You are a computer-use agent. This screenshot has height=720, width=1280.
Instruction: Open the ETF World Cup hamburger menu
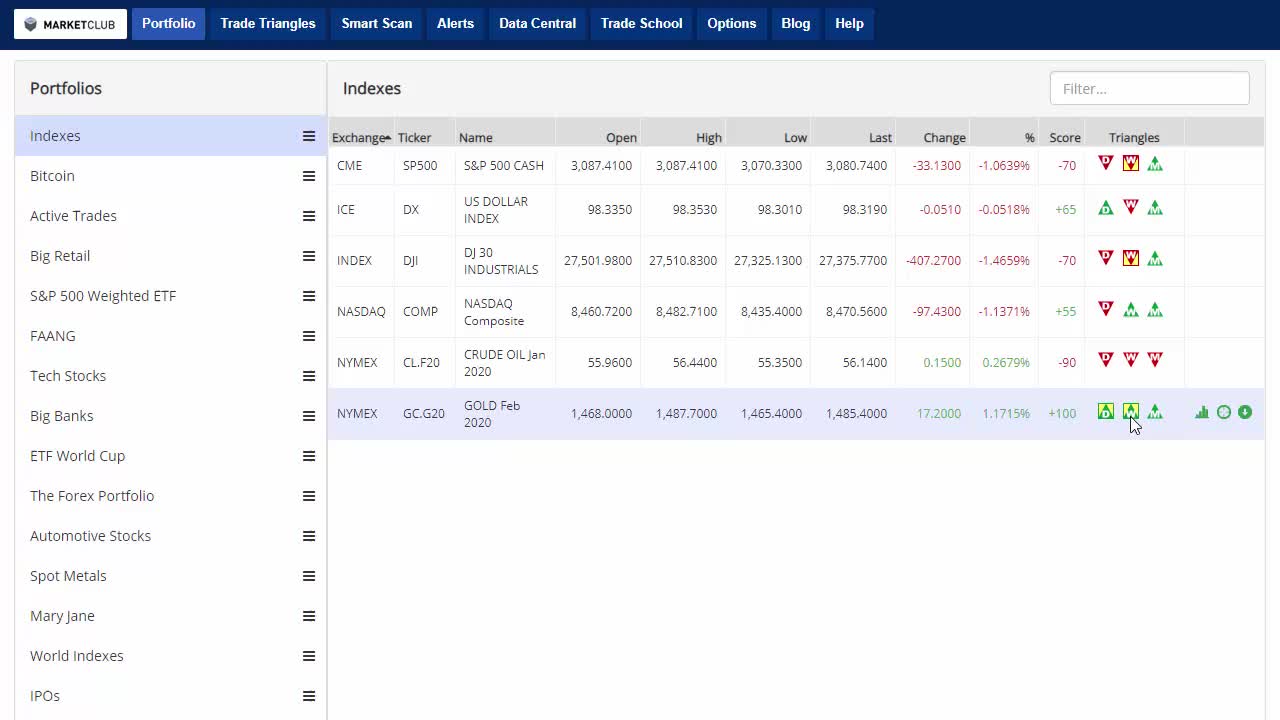(309, 456)
